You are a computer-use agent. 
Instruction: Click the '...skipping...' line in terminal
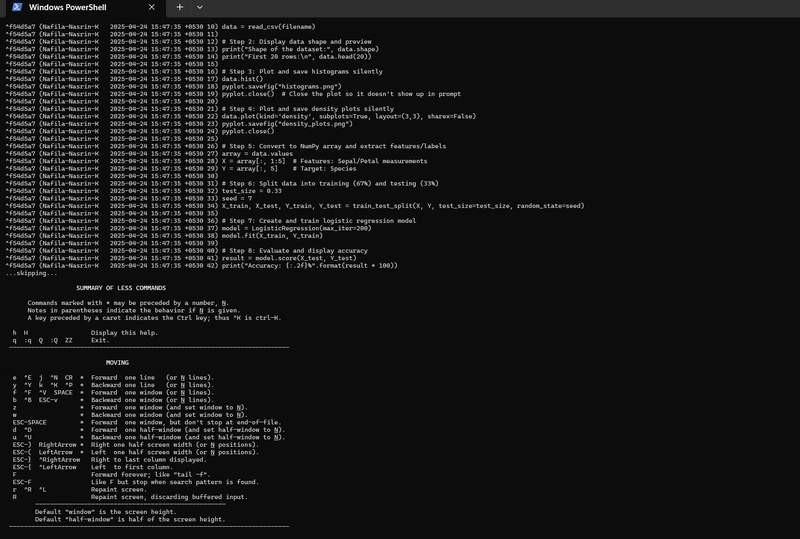click(x=31, y=274)
